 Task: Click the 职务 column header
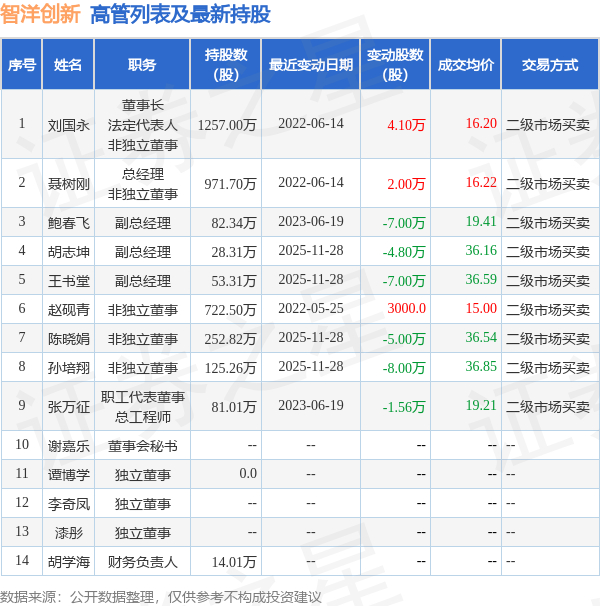coord(142,65)
